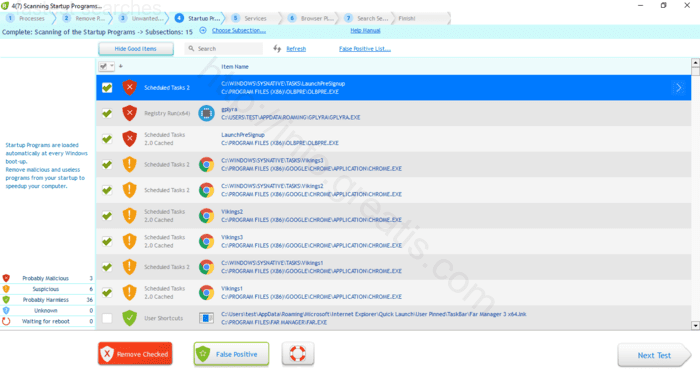Click green shield in User Shortcuts row
700x373 pixels.
(129, 318)
